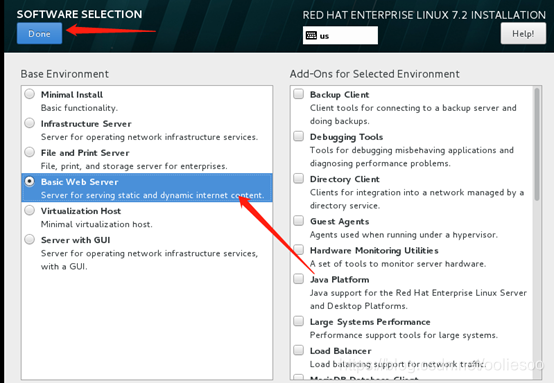Click the us keyboard layout indicator

click(x=340, y=35)
